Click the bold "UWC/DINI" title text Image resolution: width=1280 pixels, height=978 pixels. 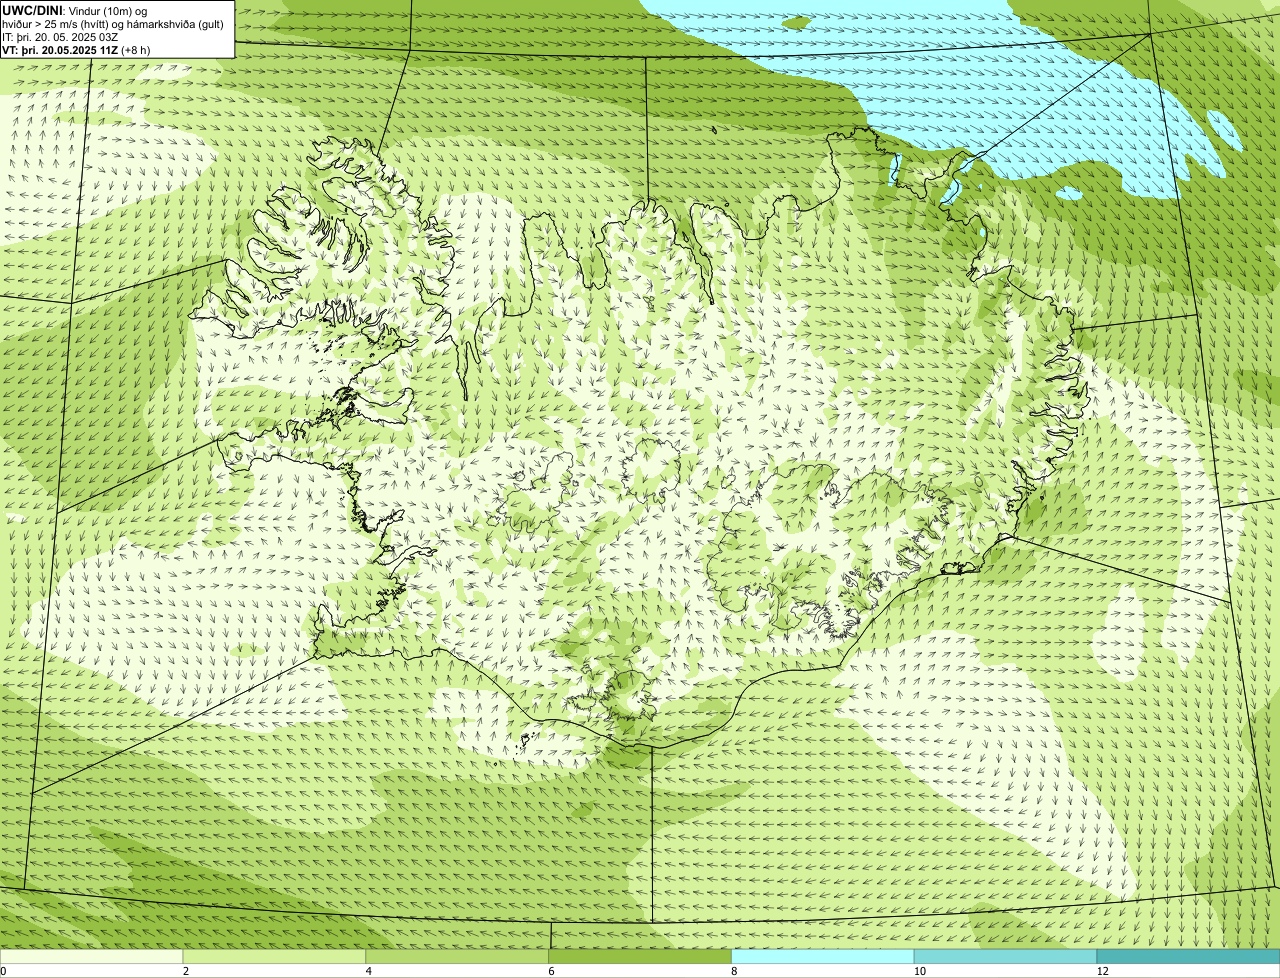pyautogui.click(x=32, y=11)
